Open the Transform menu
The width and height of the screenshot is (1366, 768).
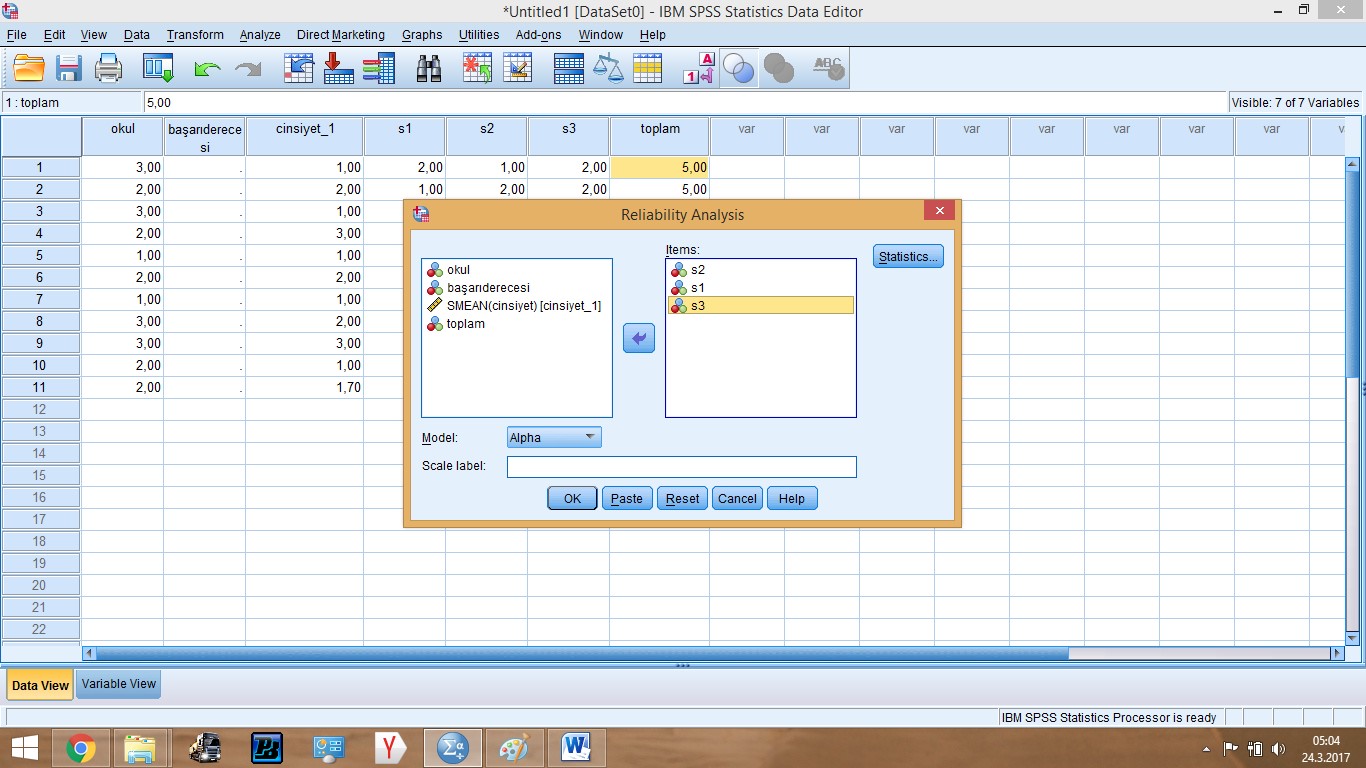(195, 34)
